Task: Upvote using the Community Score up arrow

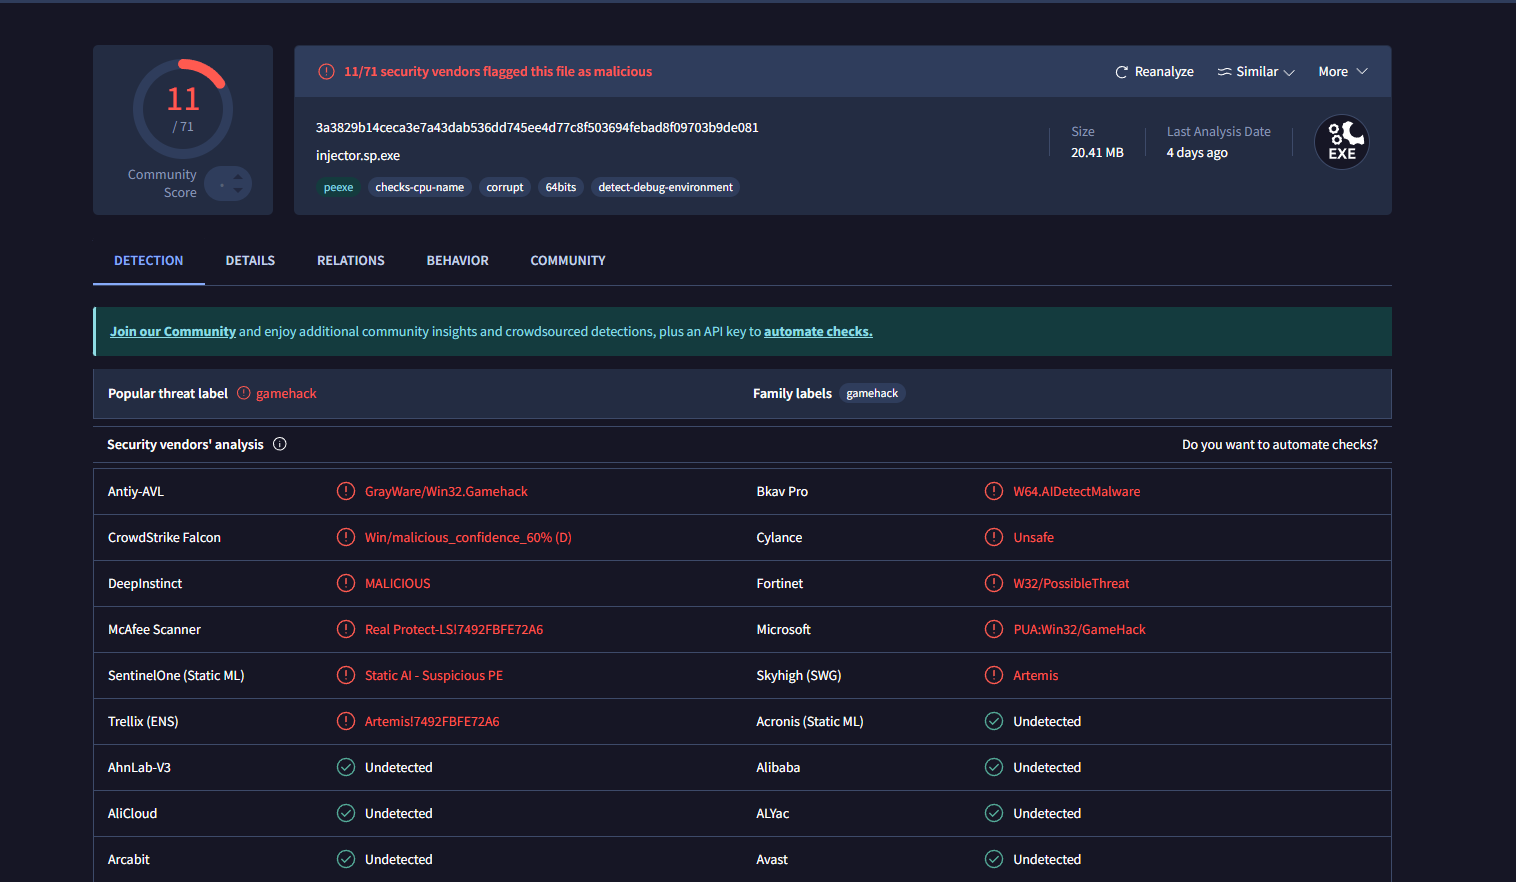Action: point(238,177)
